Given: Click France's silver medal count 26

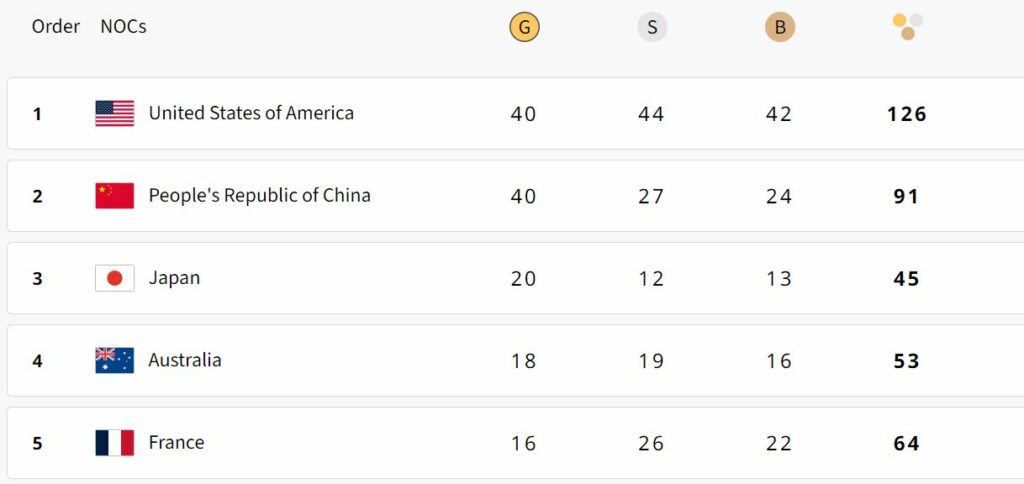Looking at the screenshot, I should (x=651, y=443).
